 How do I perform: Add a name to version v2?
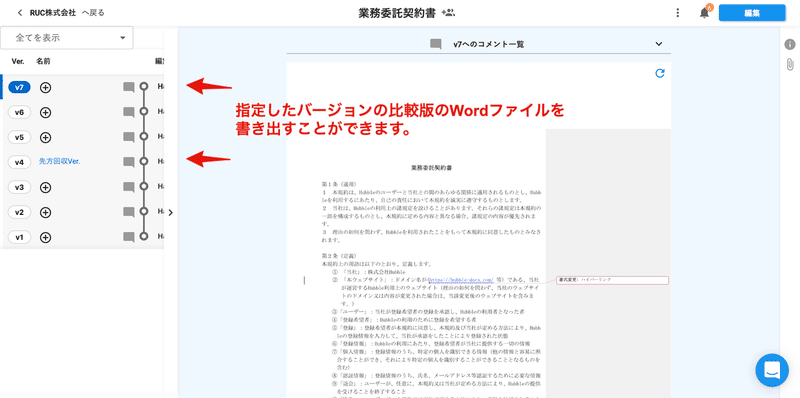coord(45,212)
